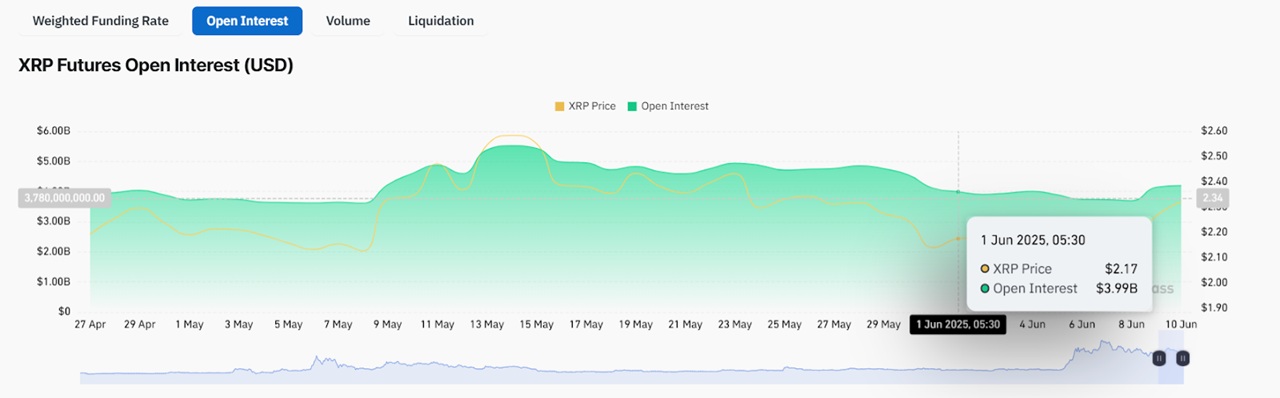Click the yellow XRP Price dot in tooltip
The width and height of the screenshot is (1280, 398).
tap(985, 269)
